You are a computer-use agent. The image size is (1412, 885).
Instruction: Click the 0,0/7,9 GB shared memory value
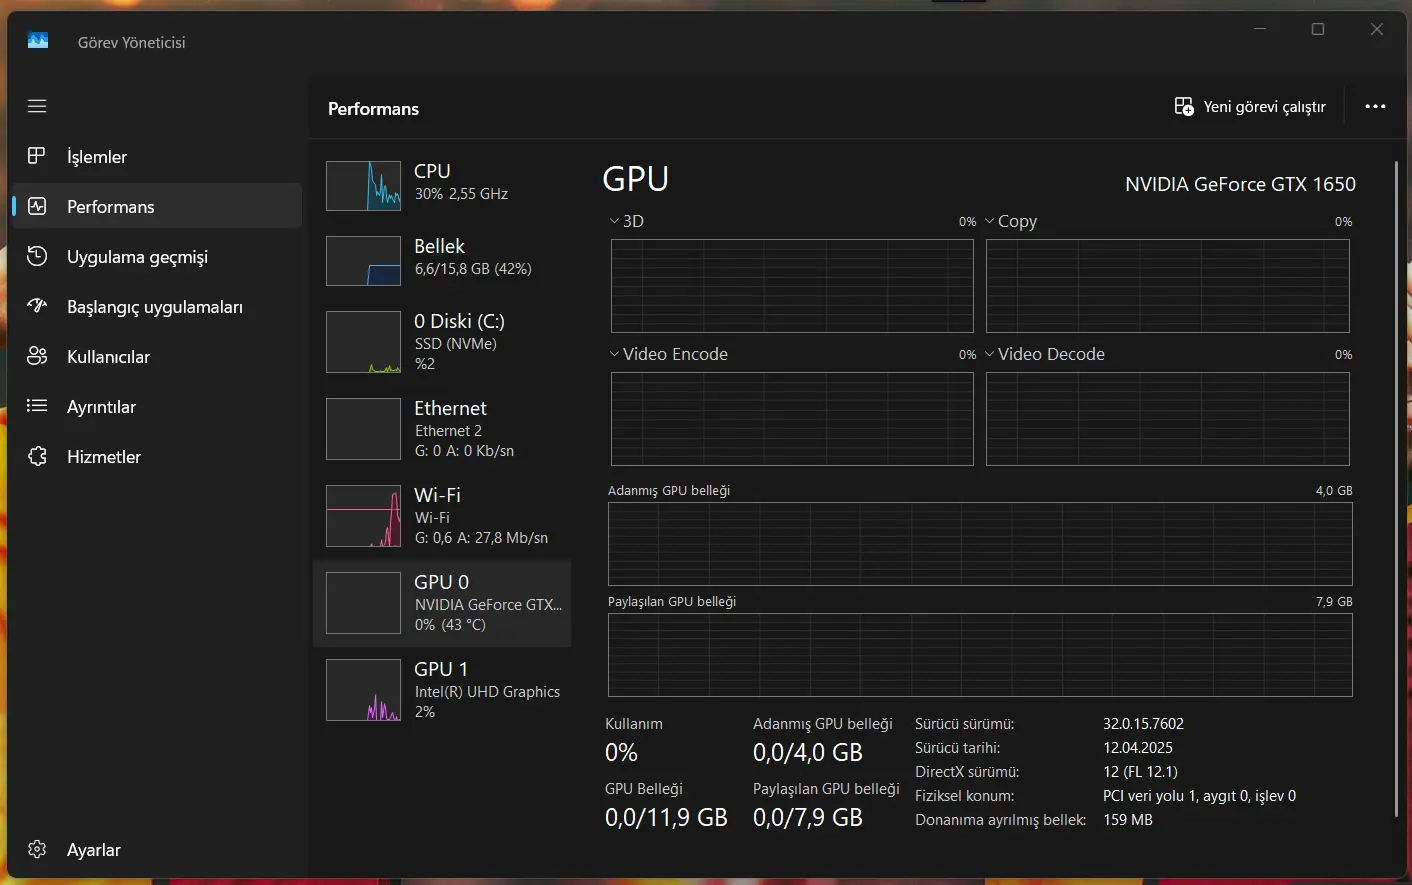tap(808, 818)
